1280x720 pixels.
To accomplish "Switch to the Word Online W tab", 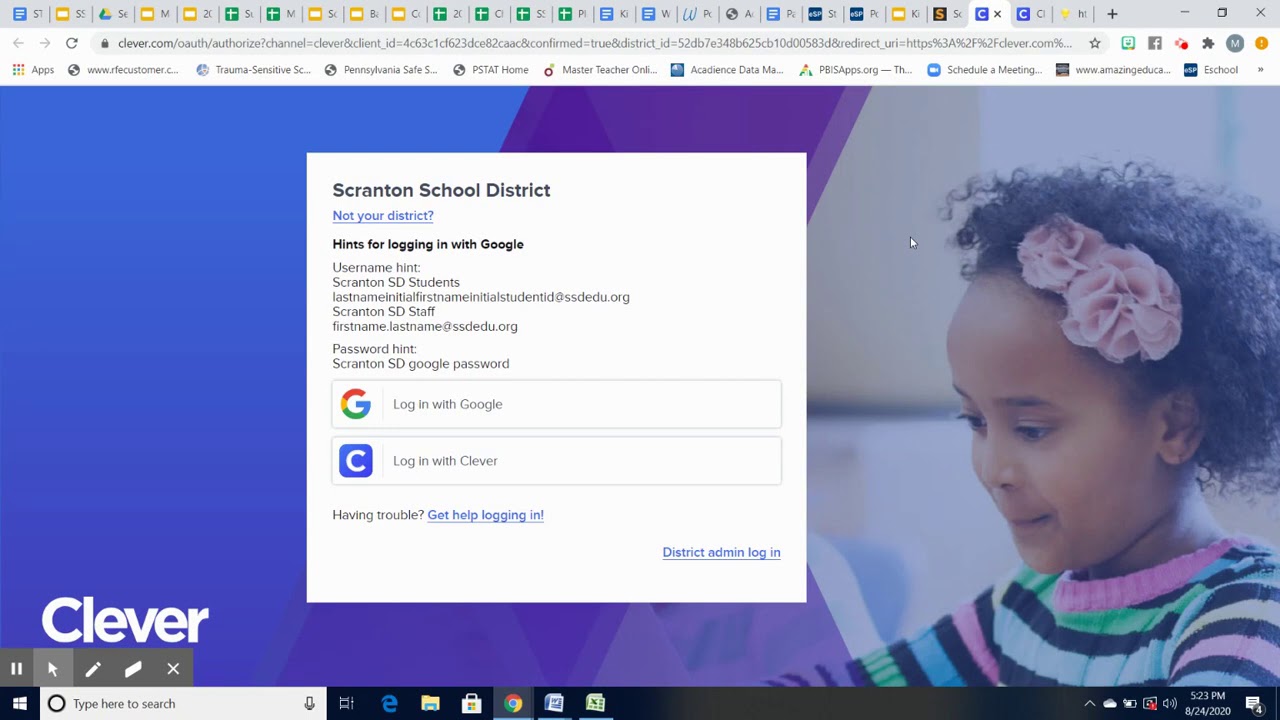I will [697, 14].
